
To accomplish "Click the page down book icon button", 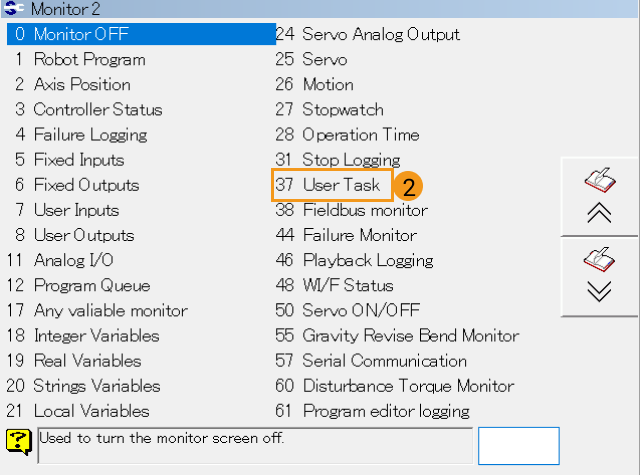I will pos(599,275).
